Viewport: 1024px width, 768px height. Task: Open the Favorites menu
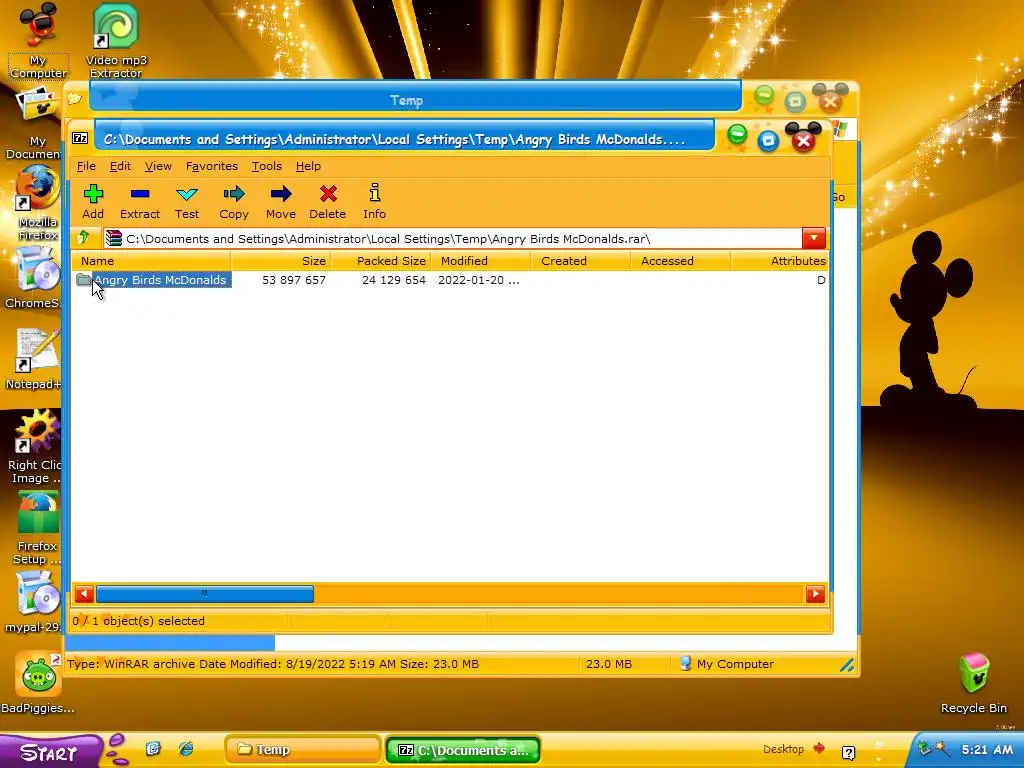click(x=212, y=166)
